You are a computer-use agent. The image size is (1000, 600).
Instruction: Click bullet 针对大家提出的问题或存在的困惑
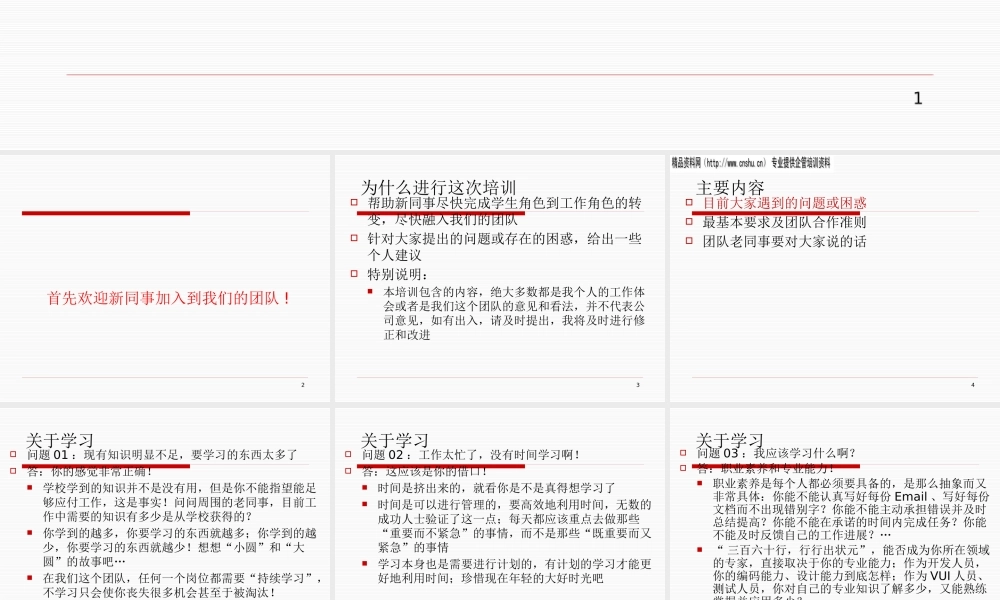click(504, 247)
